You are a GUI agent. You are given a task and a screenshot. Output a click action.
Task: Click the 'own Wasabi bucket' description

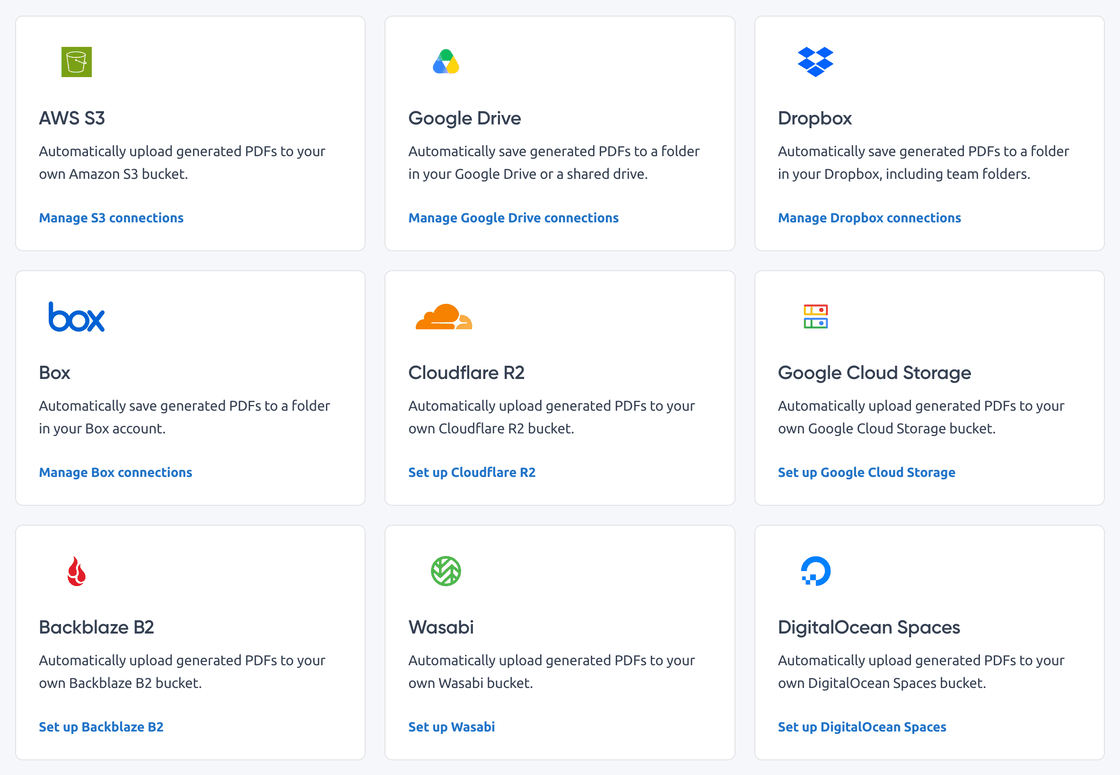470,684
